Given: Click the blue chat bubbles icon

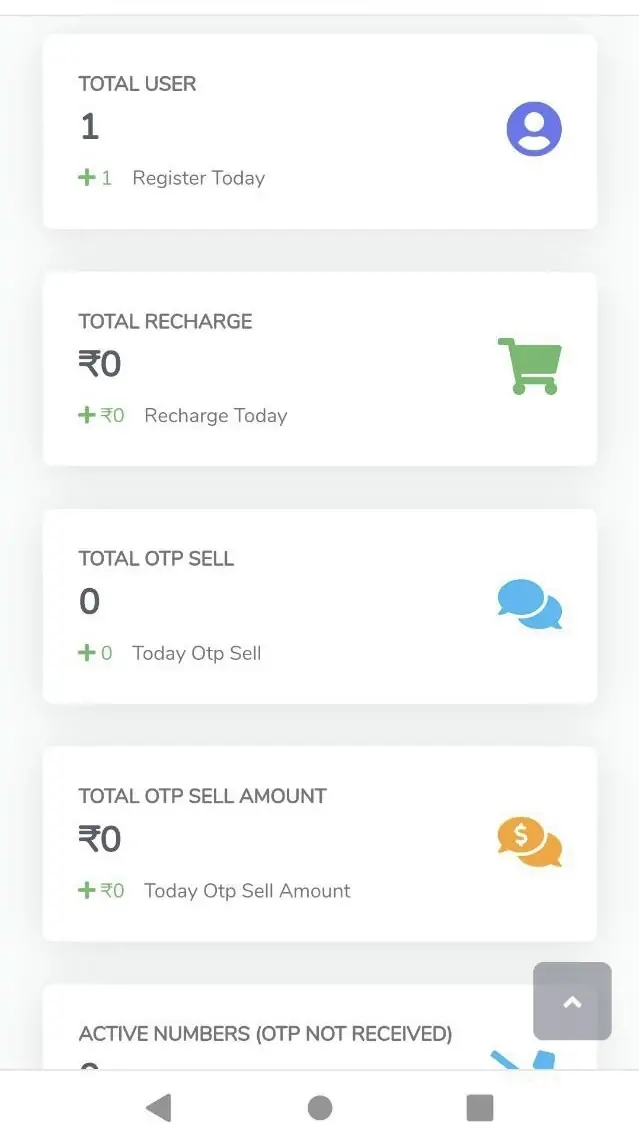Looking at the screenshot, I should (x=529, y=605).
